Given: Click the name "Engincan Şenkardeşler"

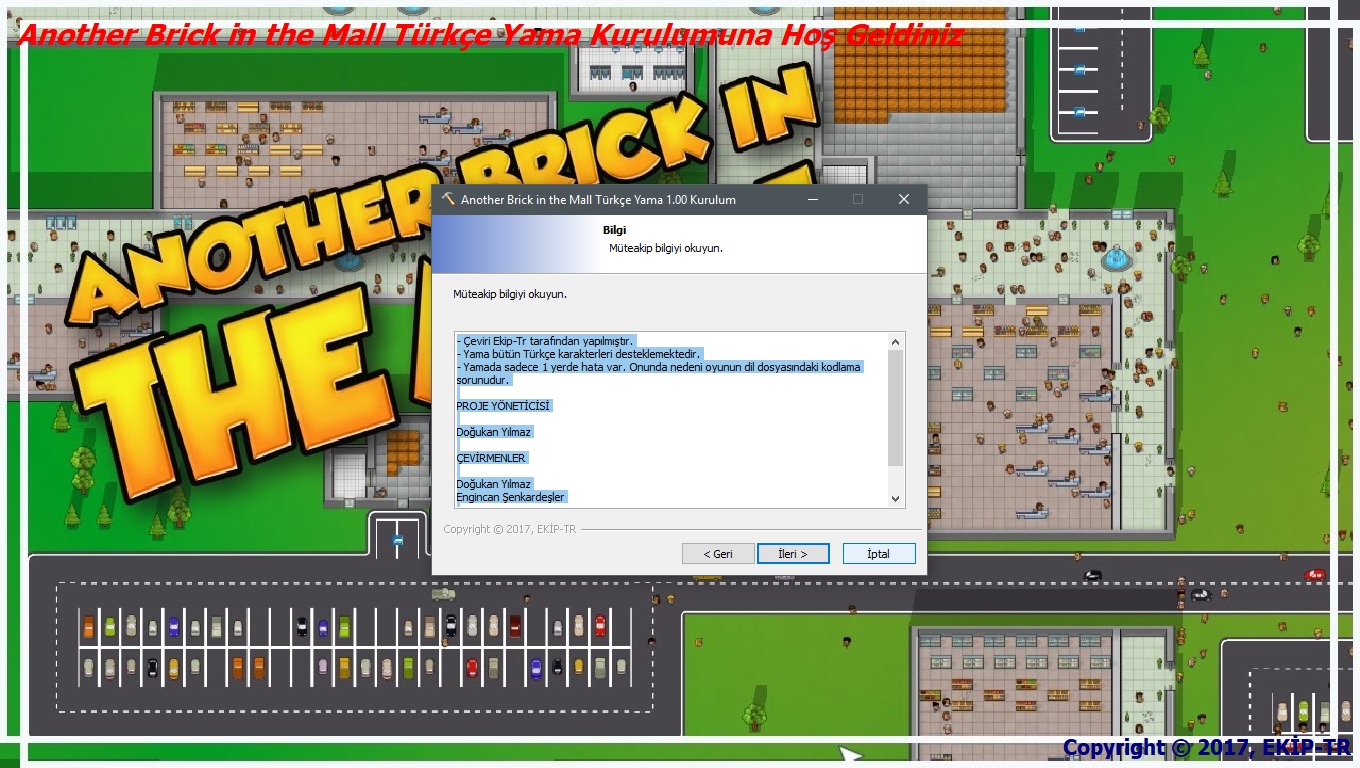Looking at the screenshot, I should pyautogui.click(x=511, y=497).
